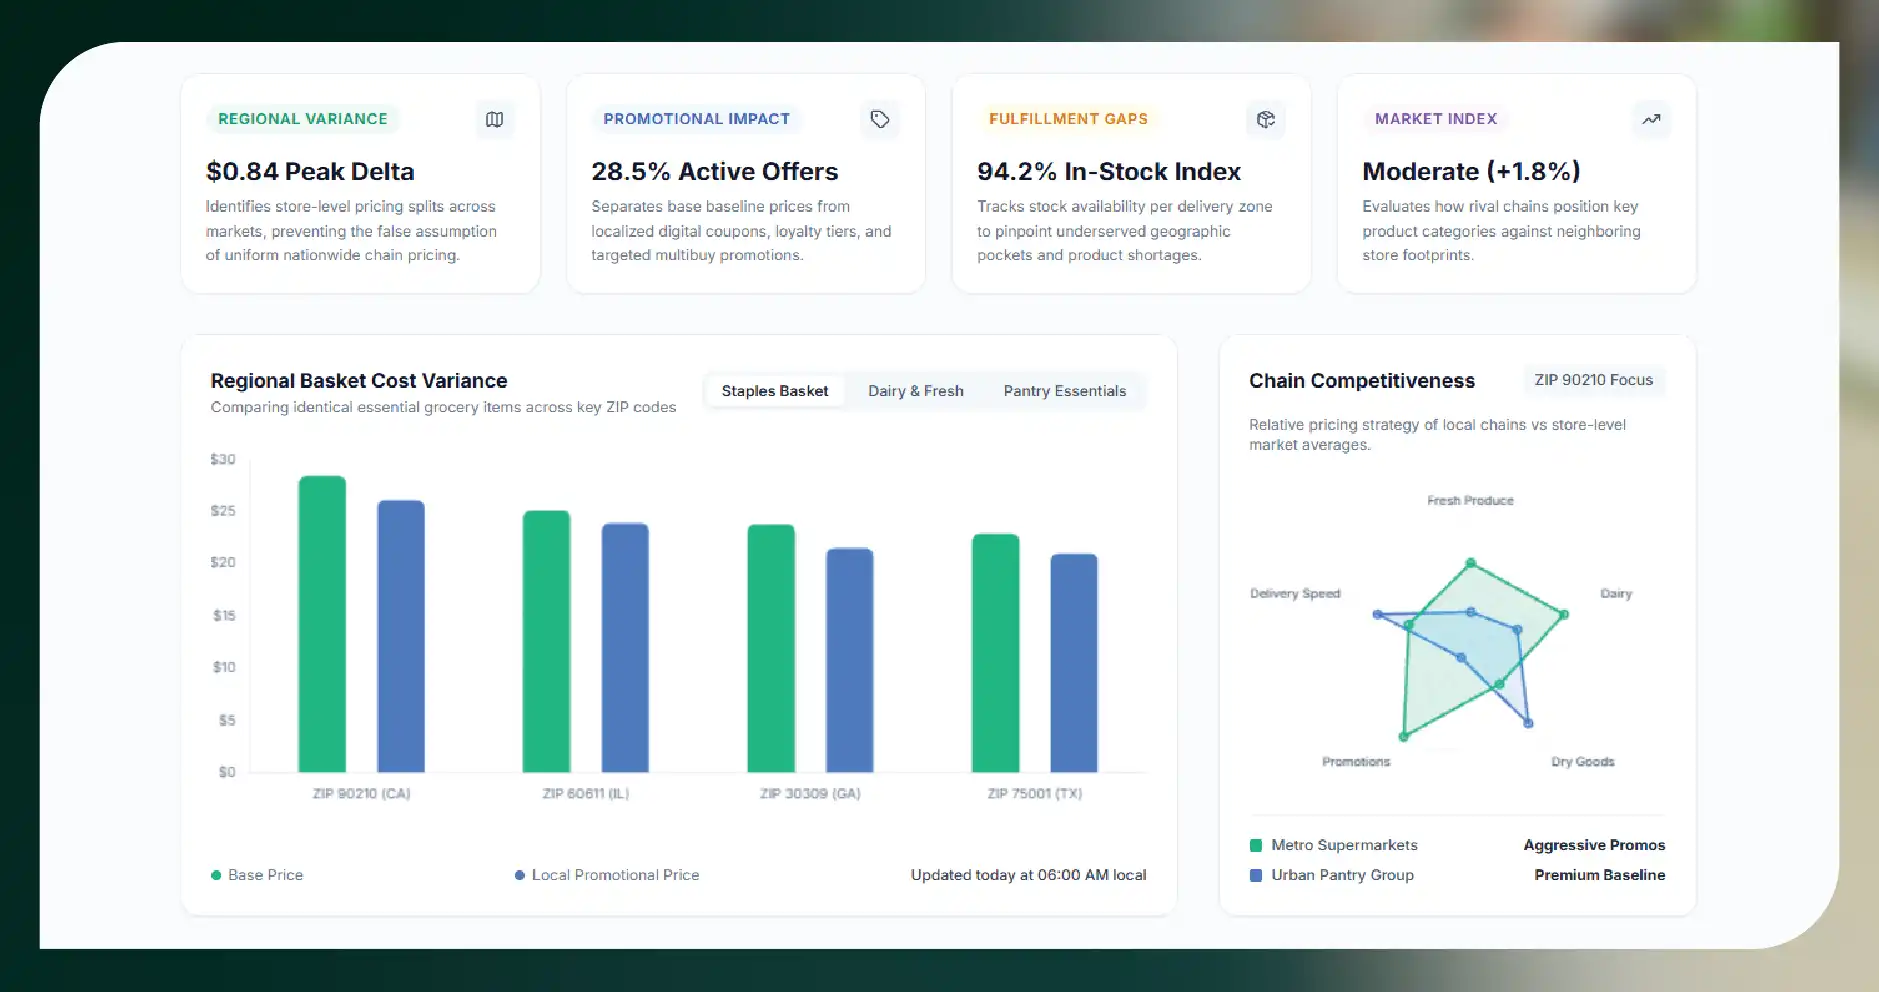This screenshot has height=992, width=1879.
Task: Click the green base price bar for ZIP 90210
Action: (322, 624)
